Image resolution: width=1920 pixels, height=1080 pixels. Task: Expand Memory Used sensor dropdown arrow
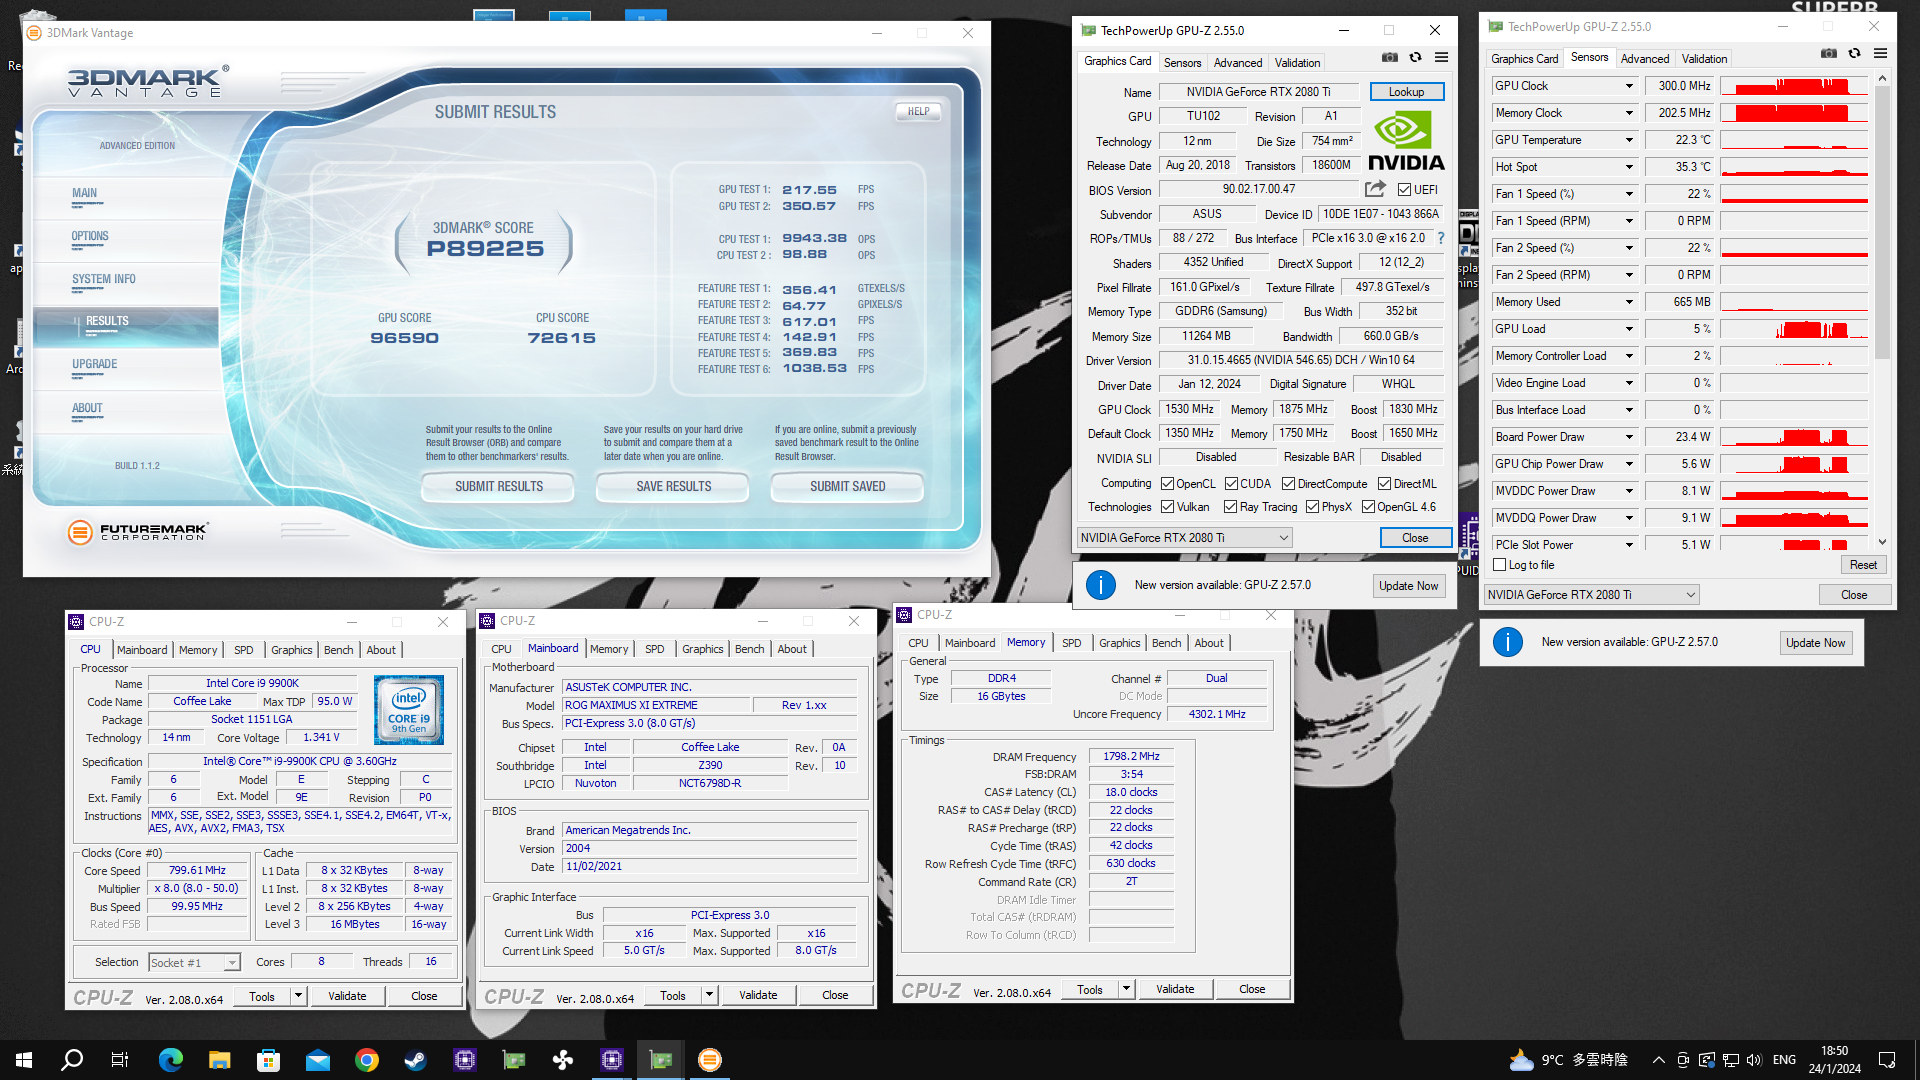coord(1629,302)
